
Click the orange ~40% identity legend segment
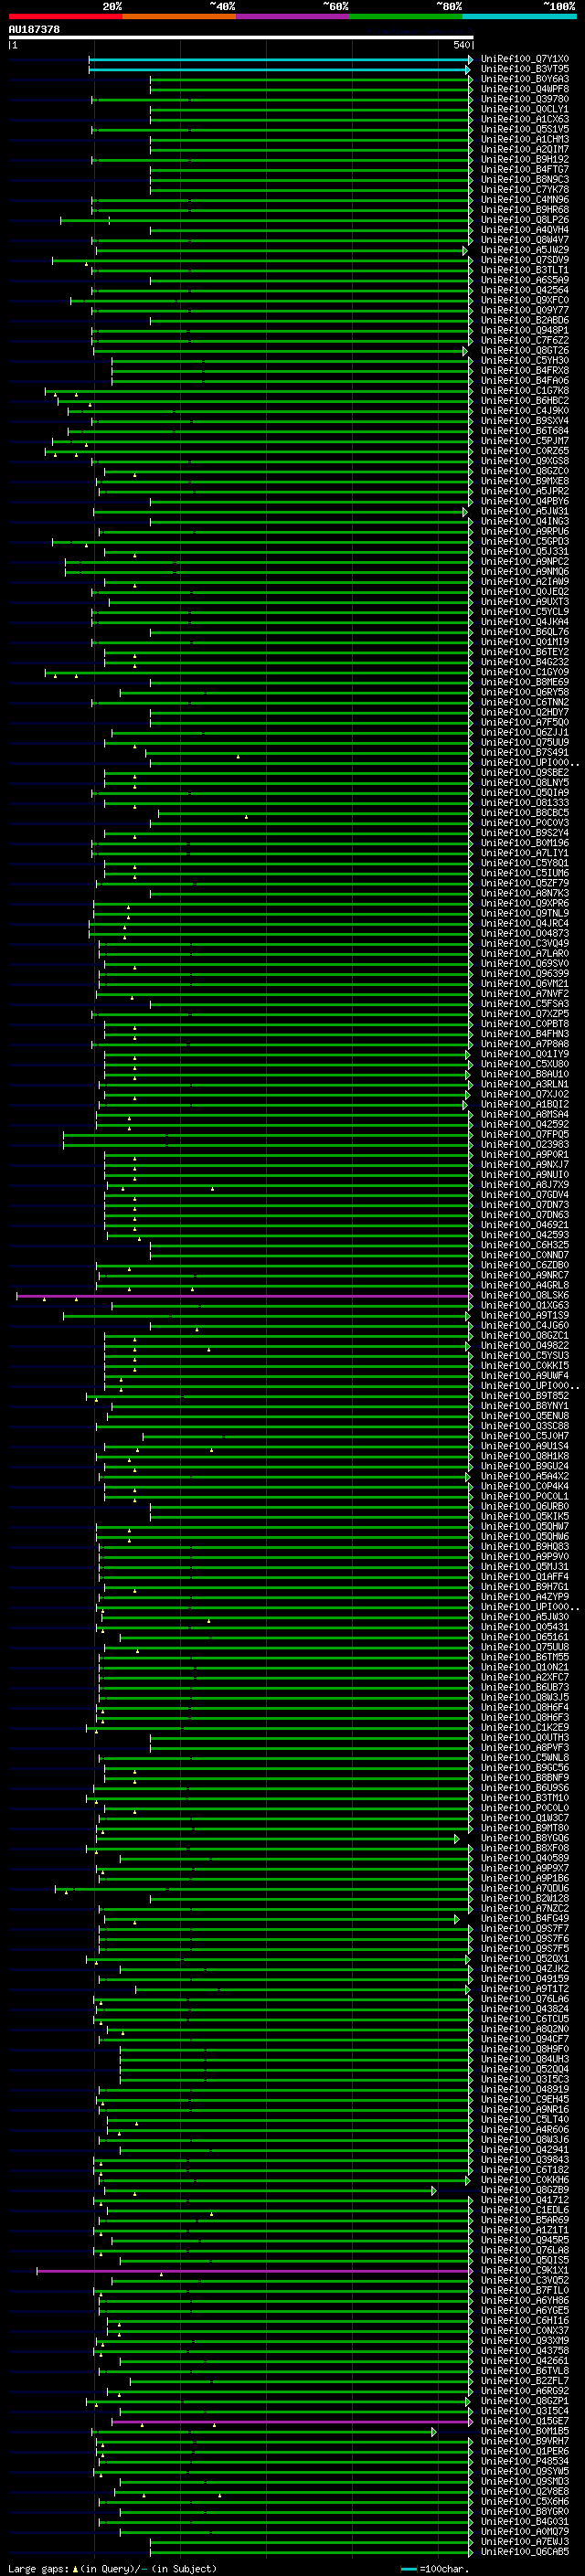point(179,16)
